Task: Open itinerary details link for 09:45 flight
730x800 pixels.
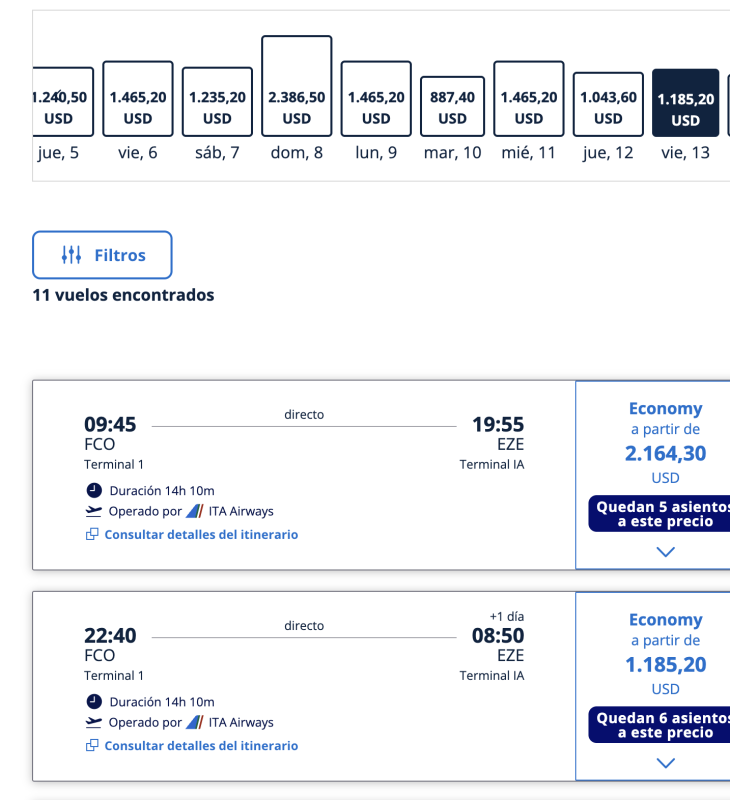Action: (201, 534)
